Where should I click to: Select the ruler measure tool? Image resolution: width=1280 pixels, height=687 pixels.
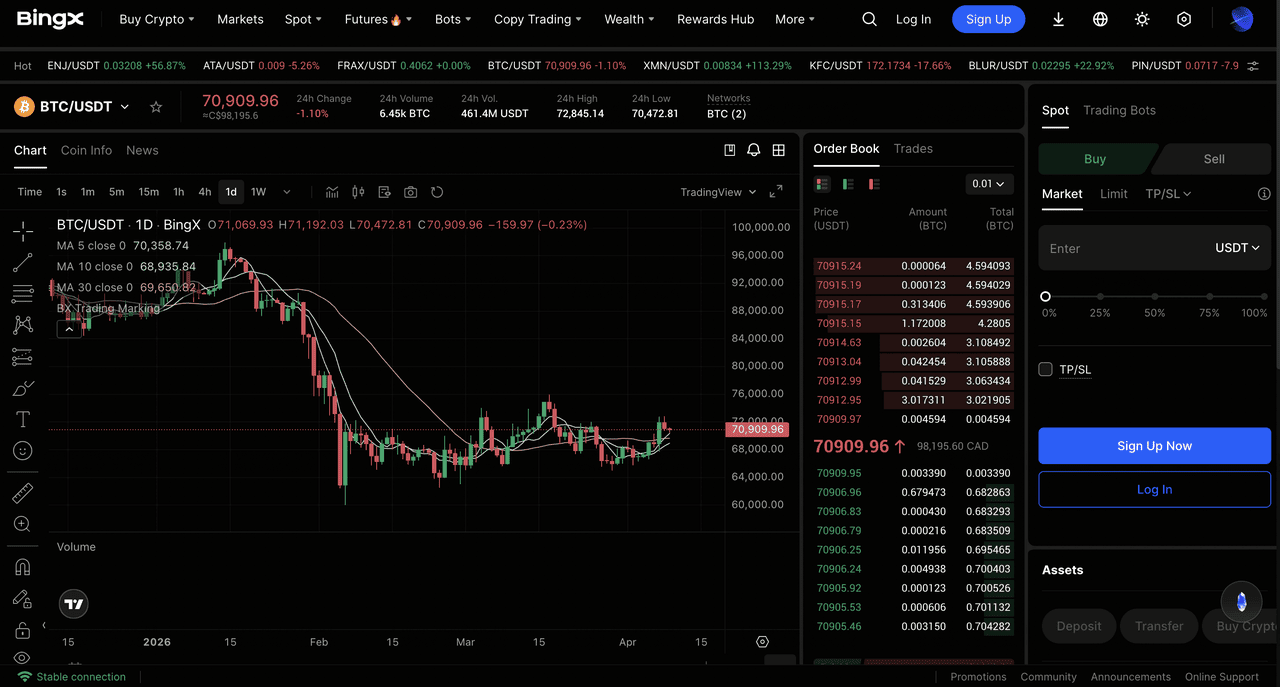(x=22, y=492)
